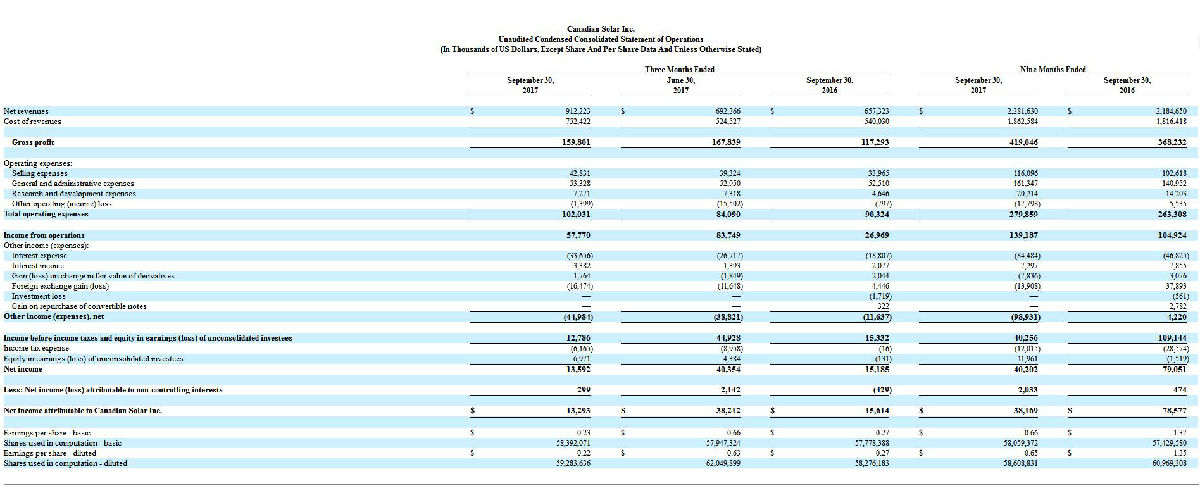
Task: Click the 'Income tax expense' row label
Action: click(37, 349)
